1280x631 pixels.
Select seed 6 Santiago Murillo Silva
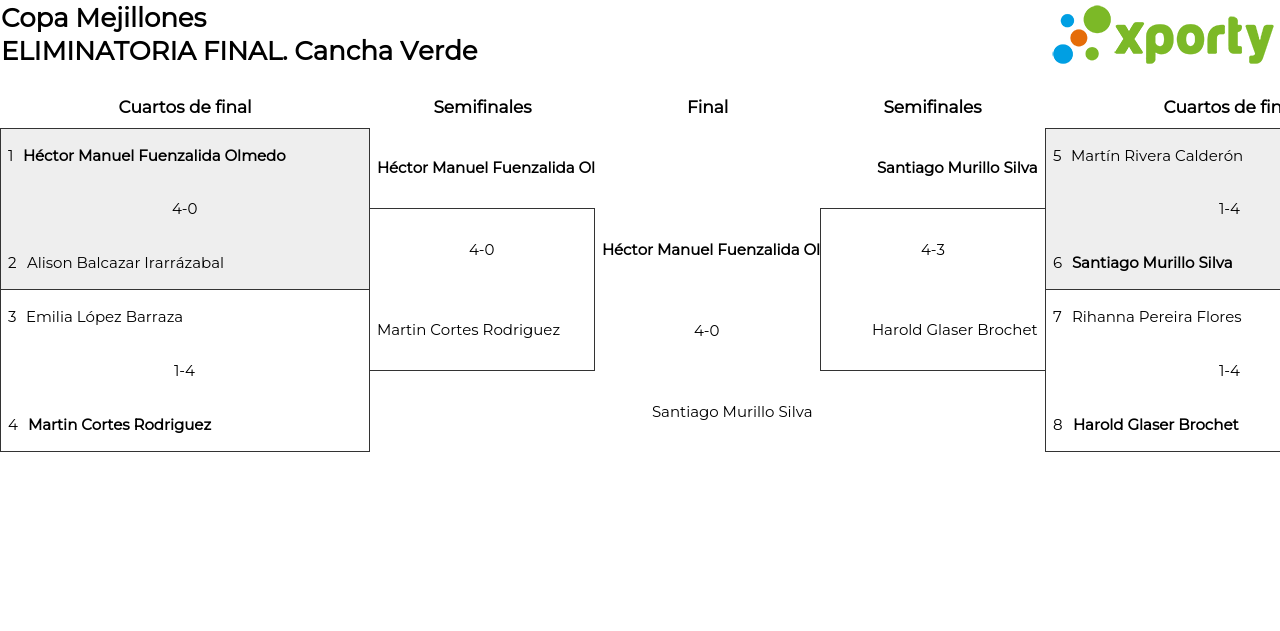click(1152, 263)
